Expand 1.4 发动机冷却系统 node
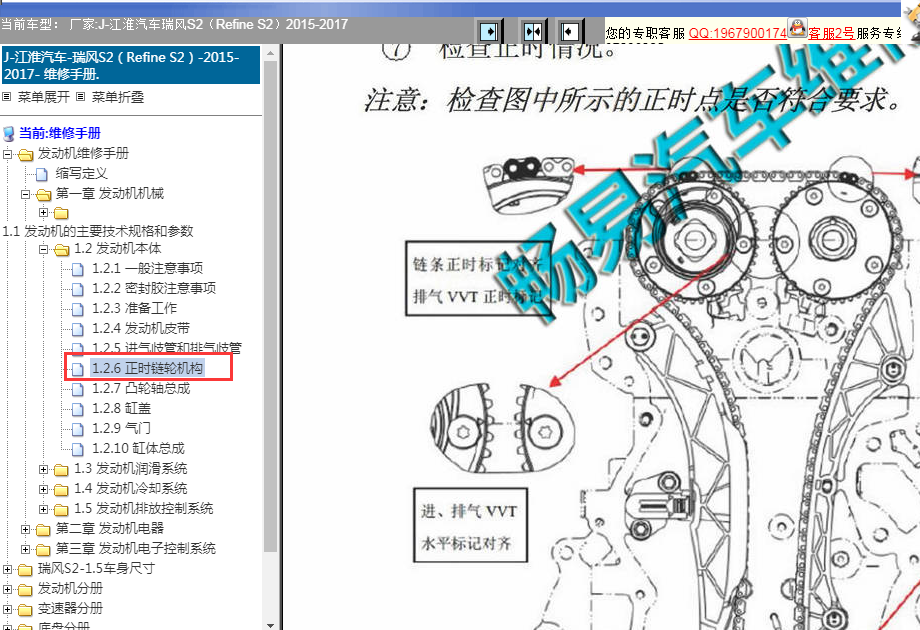The width and height of the screenshot is (920, 630). click(43, 489)
